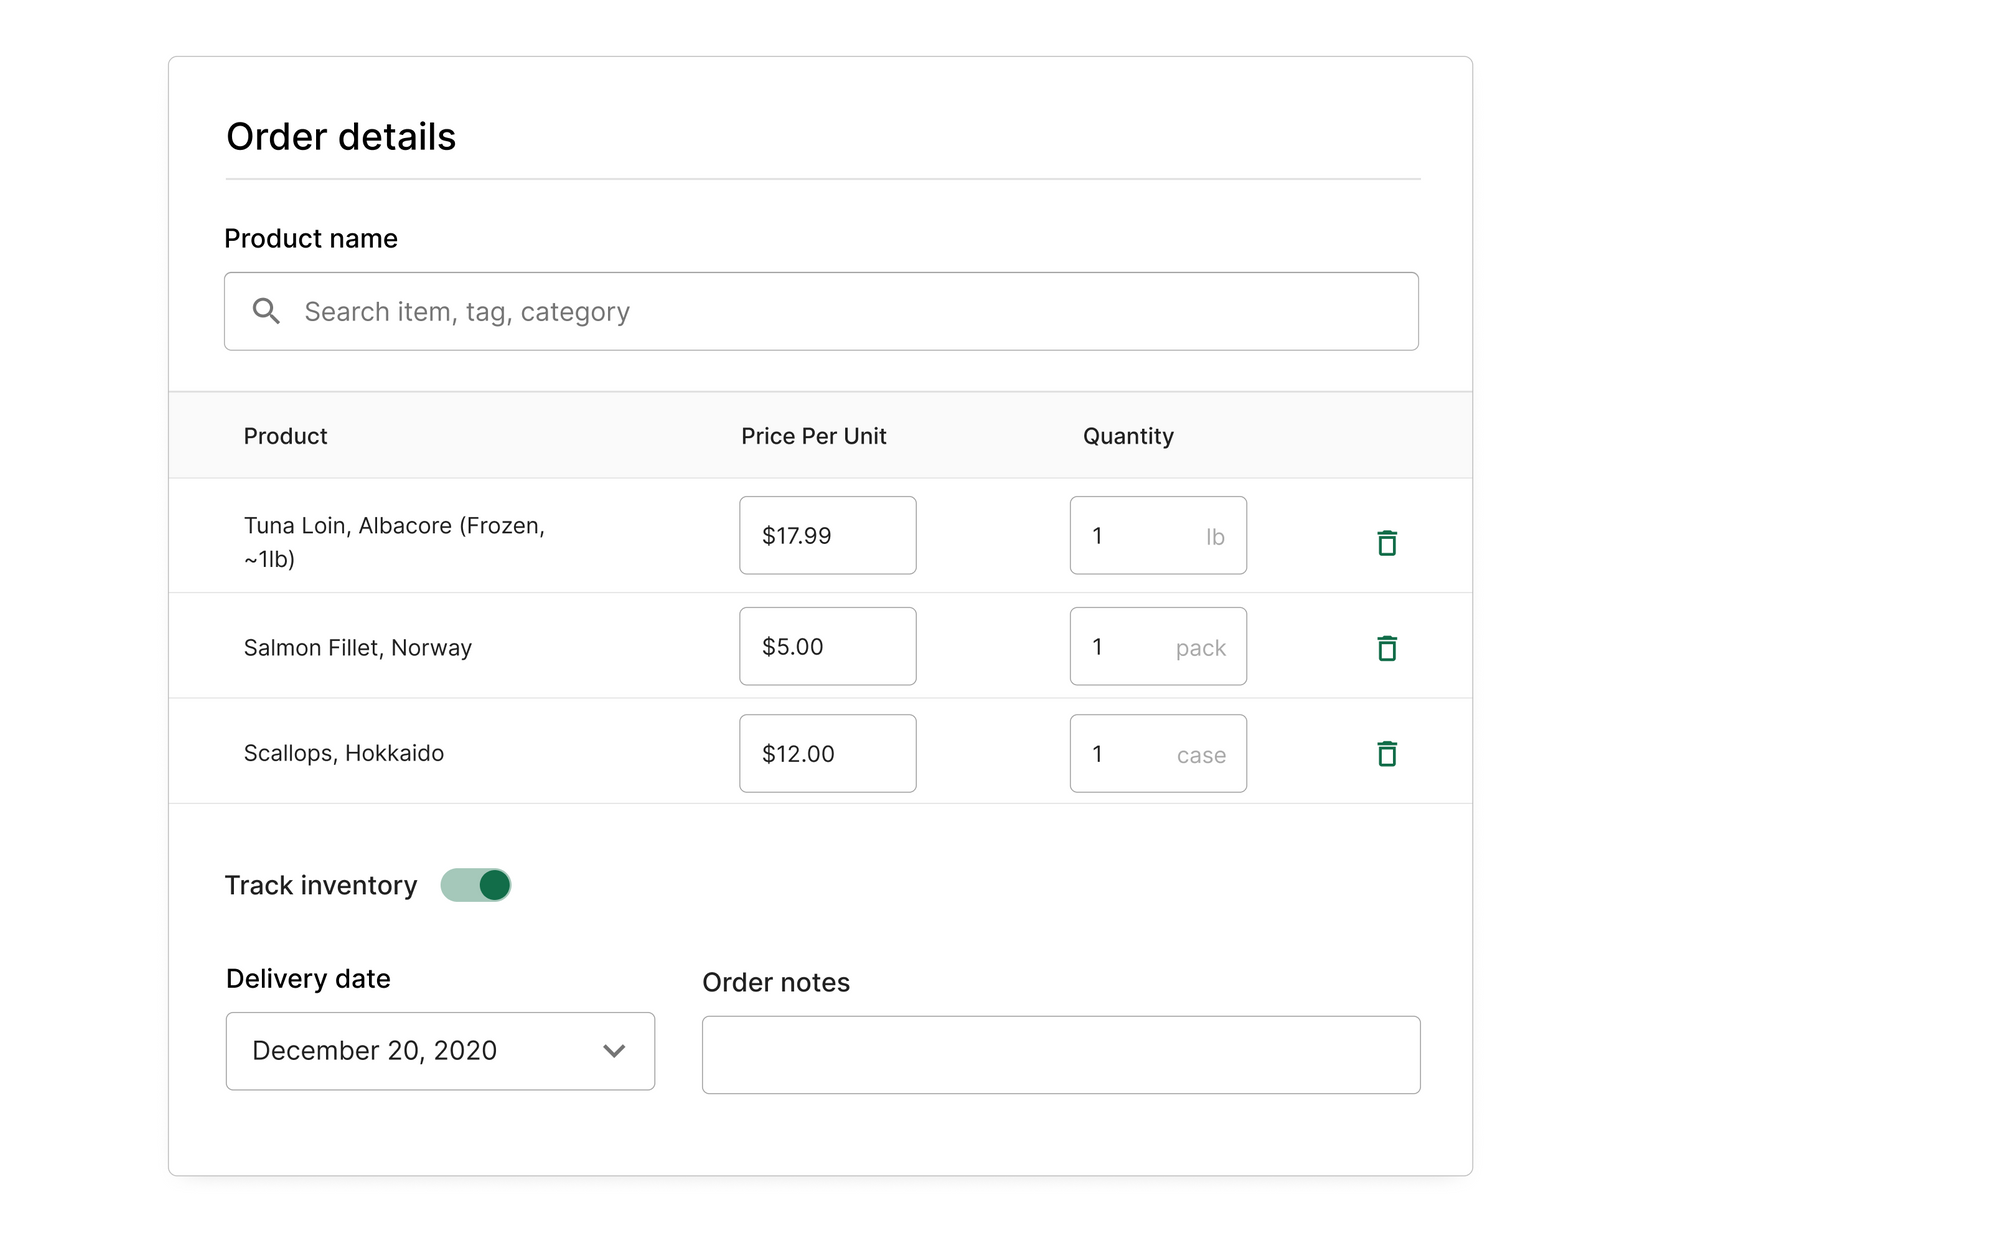The height and width of the screenshot is (1234, 2000).
Task: Open the Delivery date dropdown
Action: (x=440, y=1051)
